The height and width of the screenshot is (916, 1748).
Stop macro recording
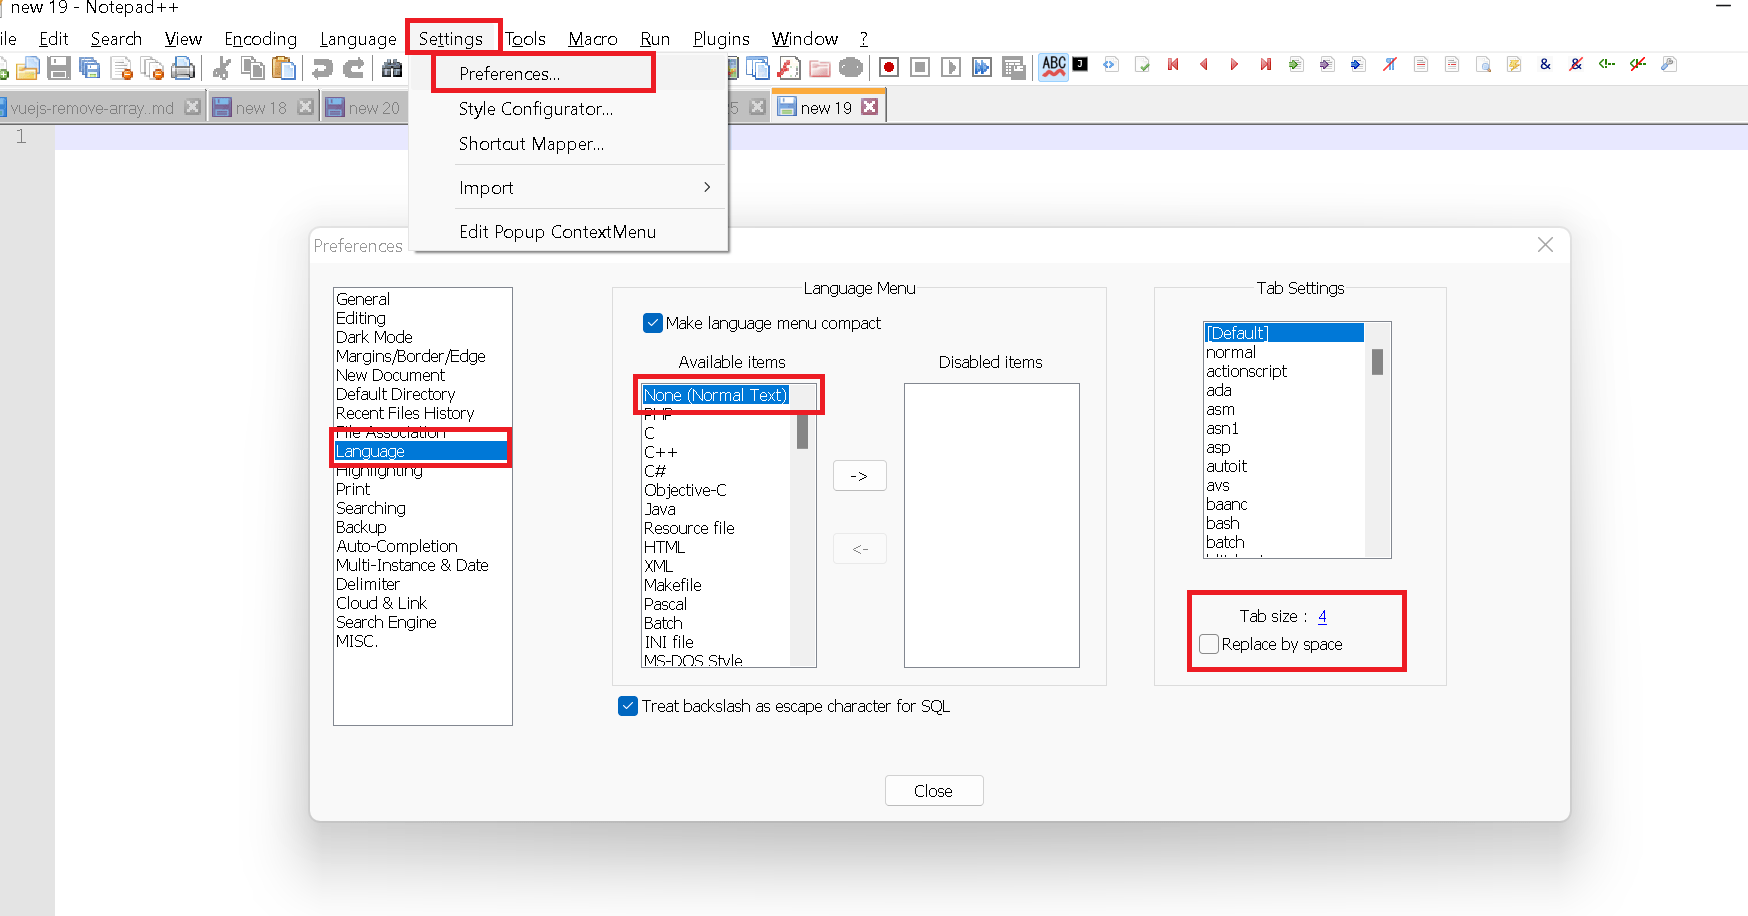point(919,65)
